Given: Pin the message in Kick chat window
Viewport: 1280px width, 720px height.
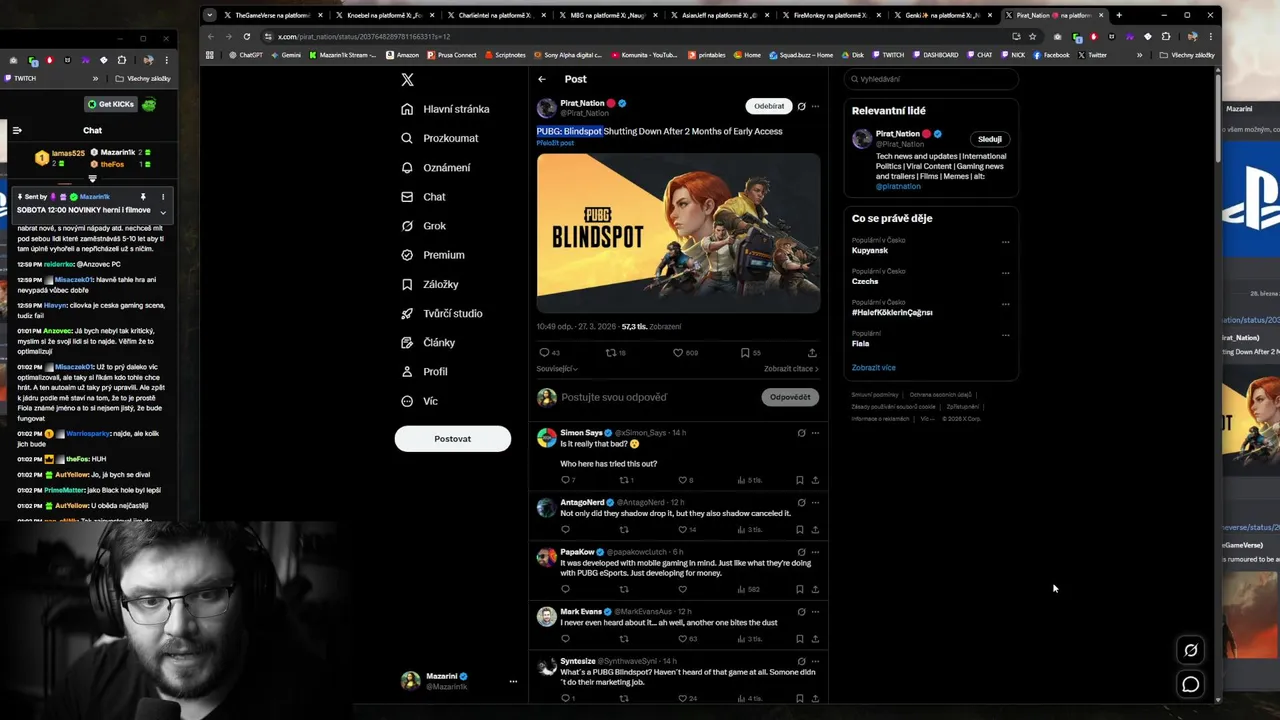Looking at the screenshot, I should pyautogui.click(x=143, y=197).
